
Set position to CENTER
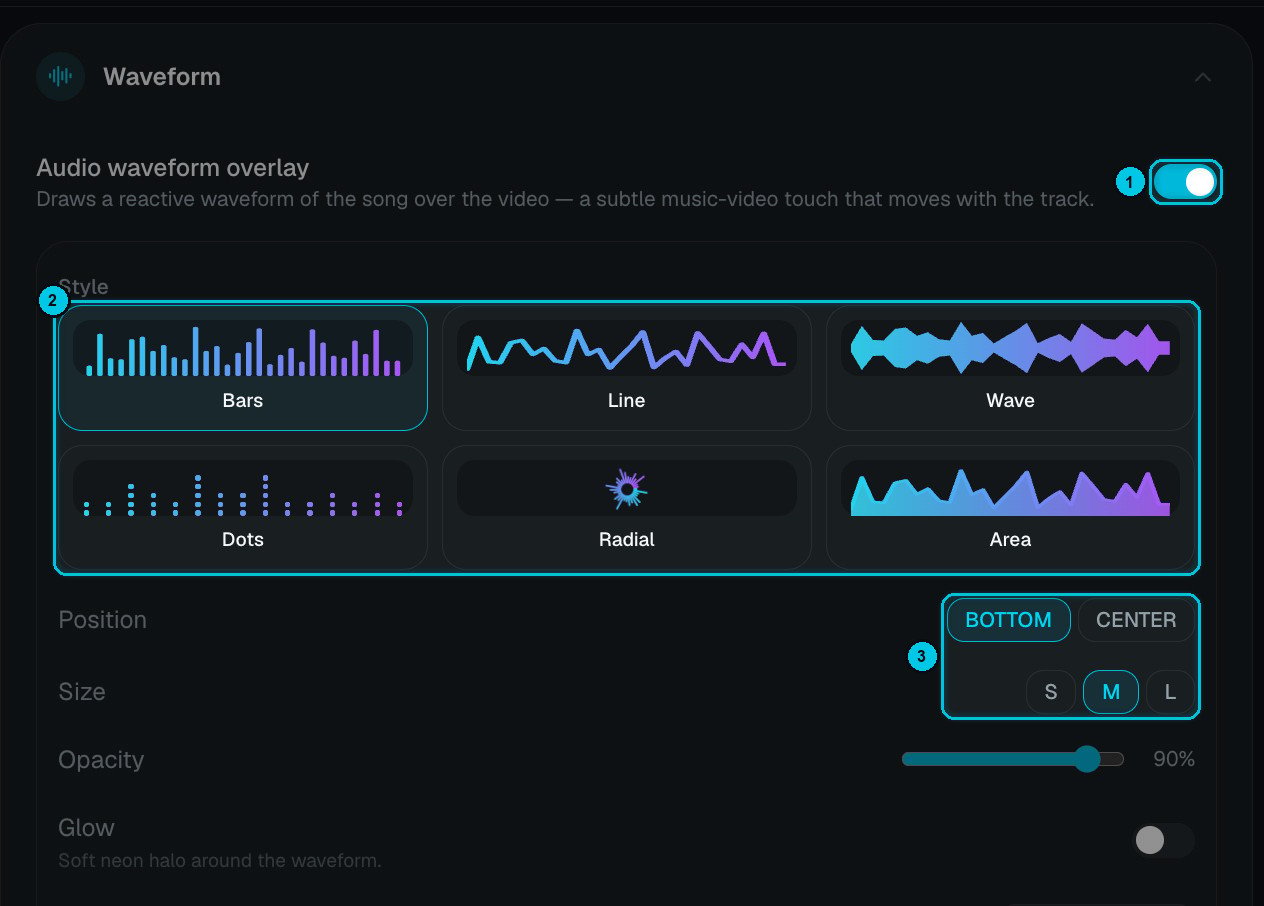point(1136,620)
